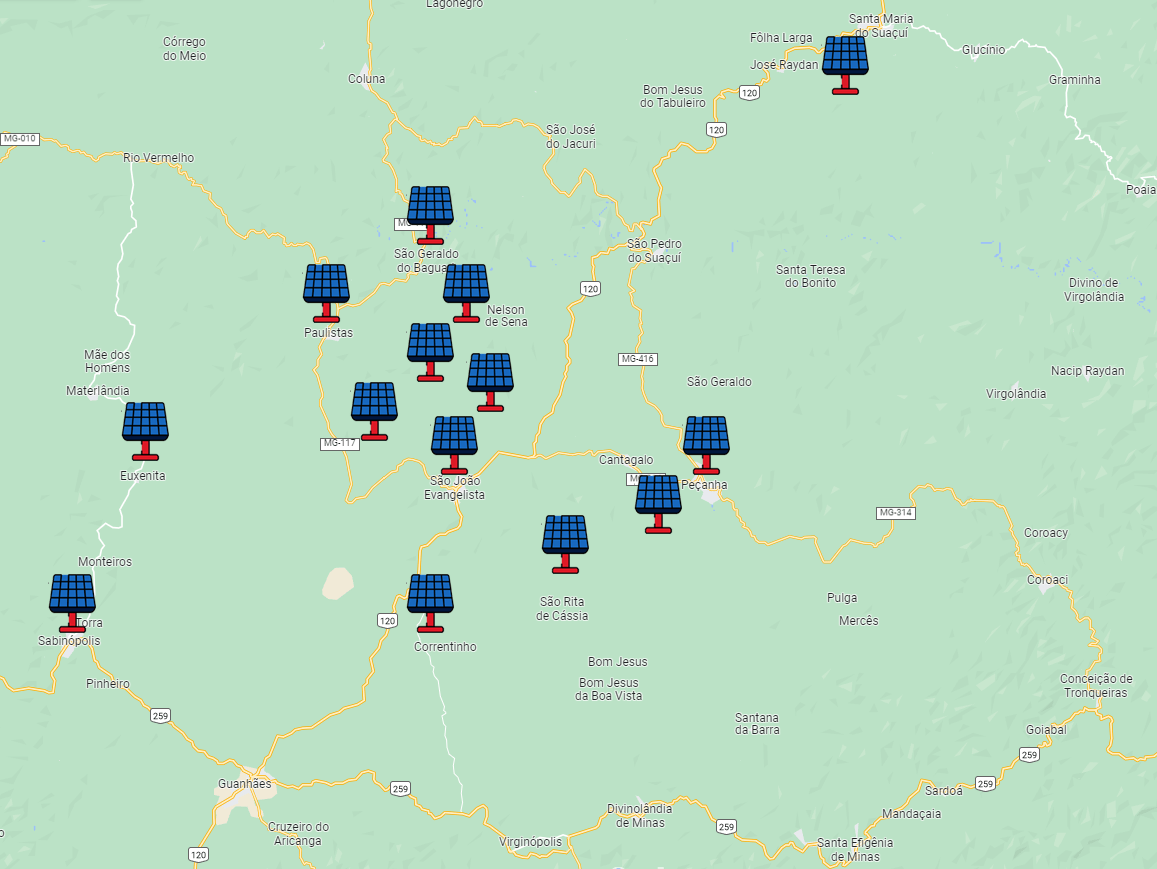This screenshot has height=869, width=1157.
Task: Select solar panel marker below Cantagalo label
Action: click(x=658, y=501)
